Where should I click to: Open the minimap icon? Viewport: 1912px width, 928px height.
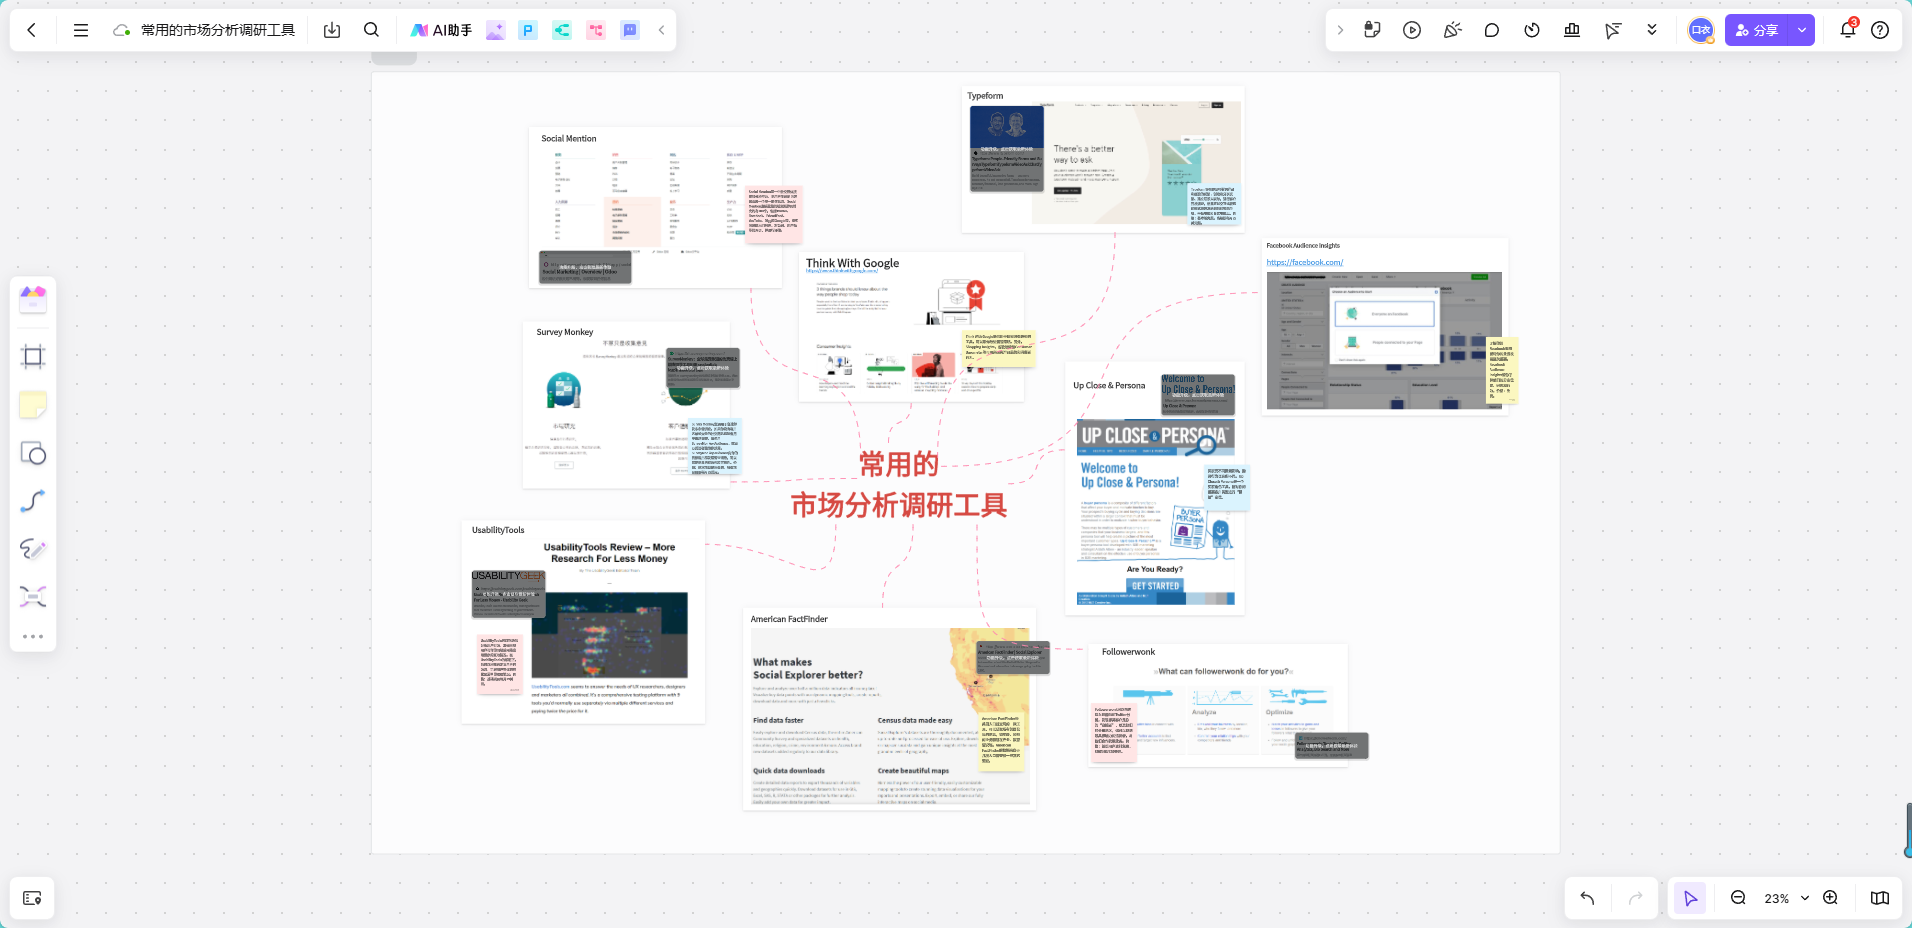point(1880,898)
